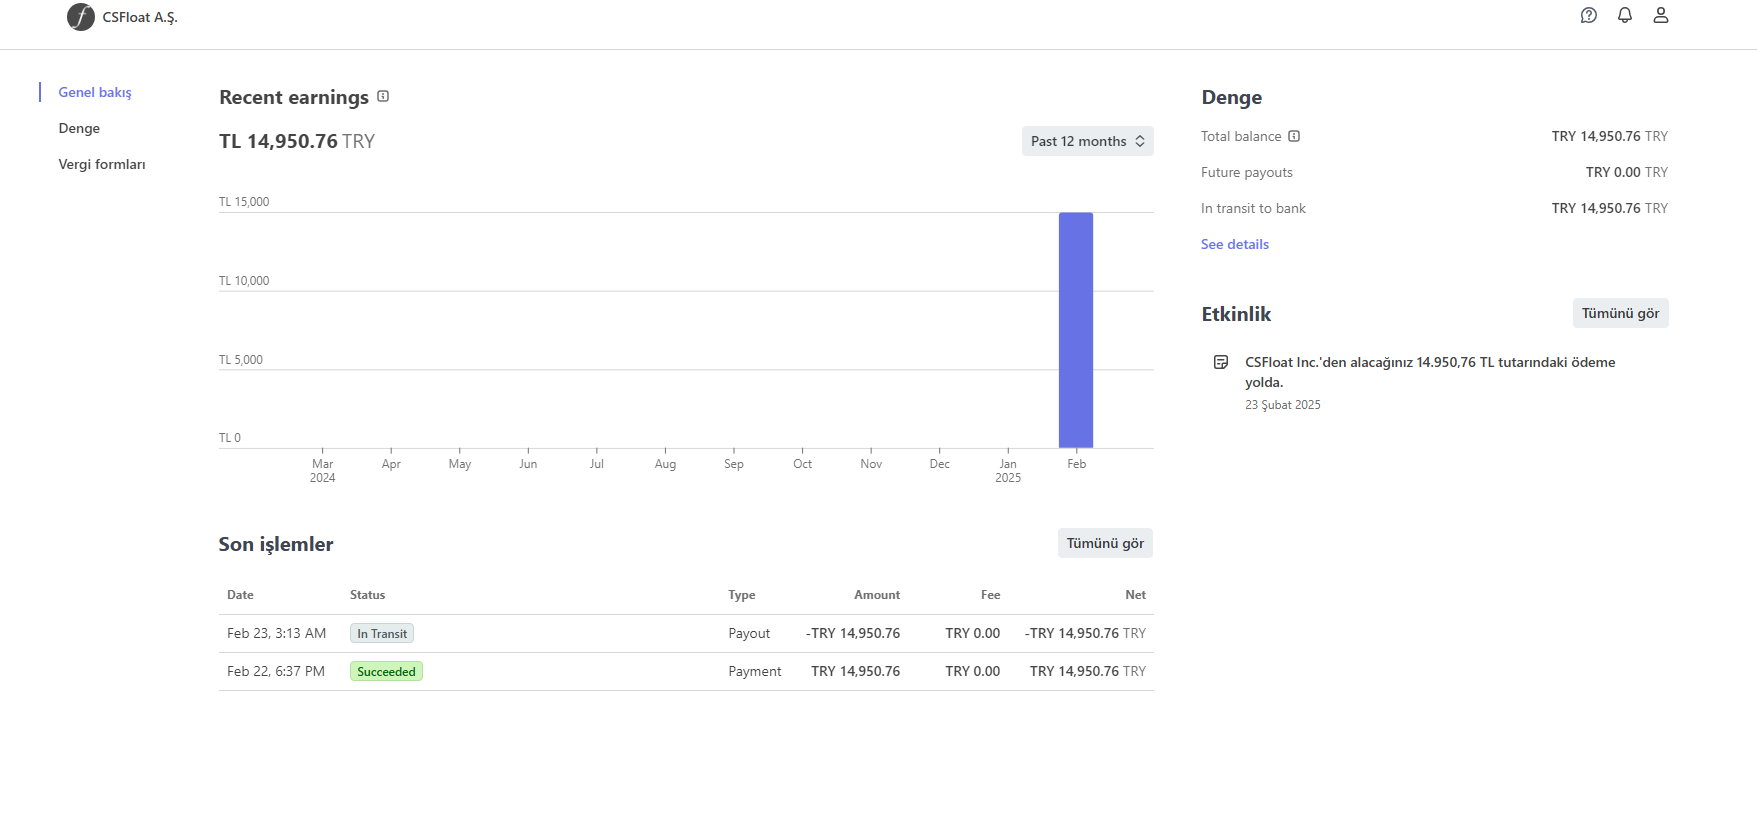Click the In Transit status badge

click(x=382, y=633)
